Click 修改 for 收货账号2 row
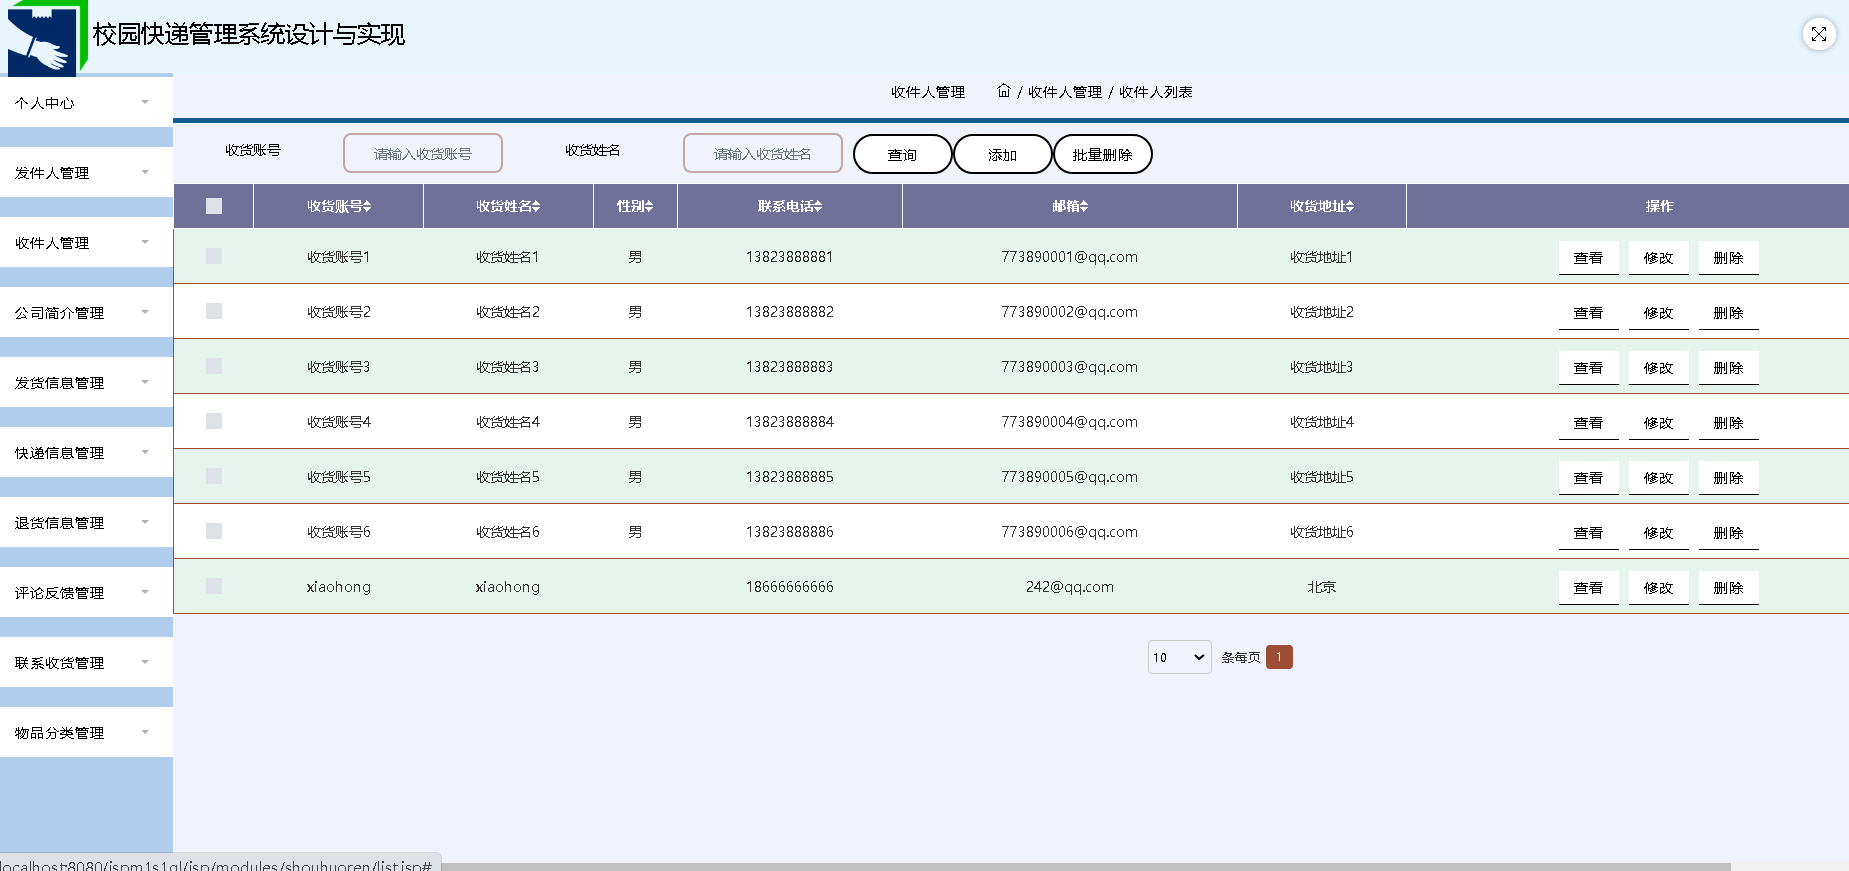The height and width of the screenshot is (871, 1849). point(1659,312)
